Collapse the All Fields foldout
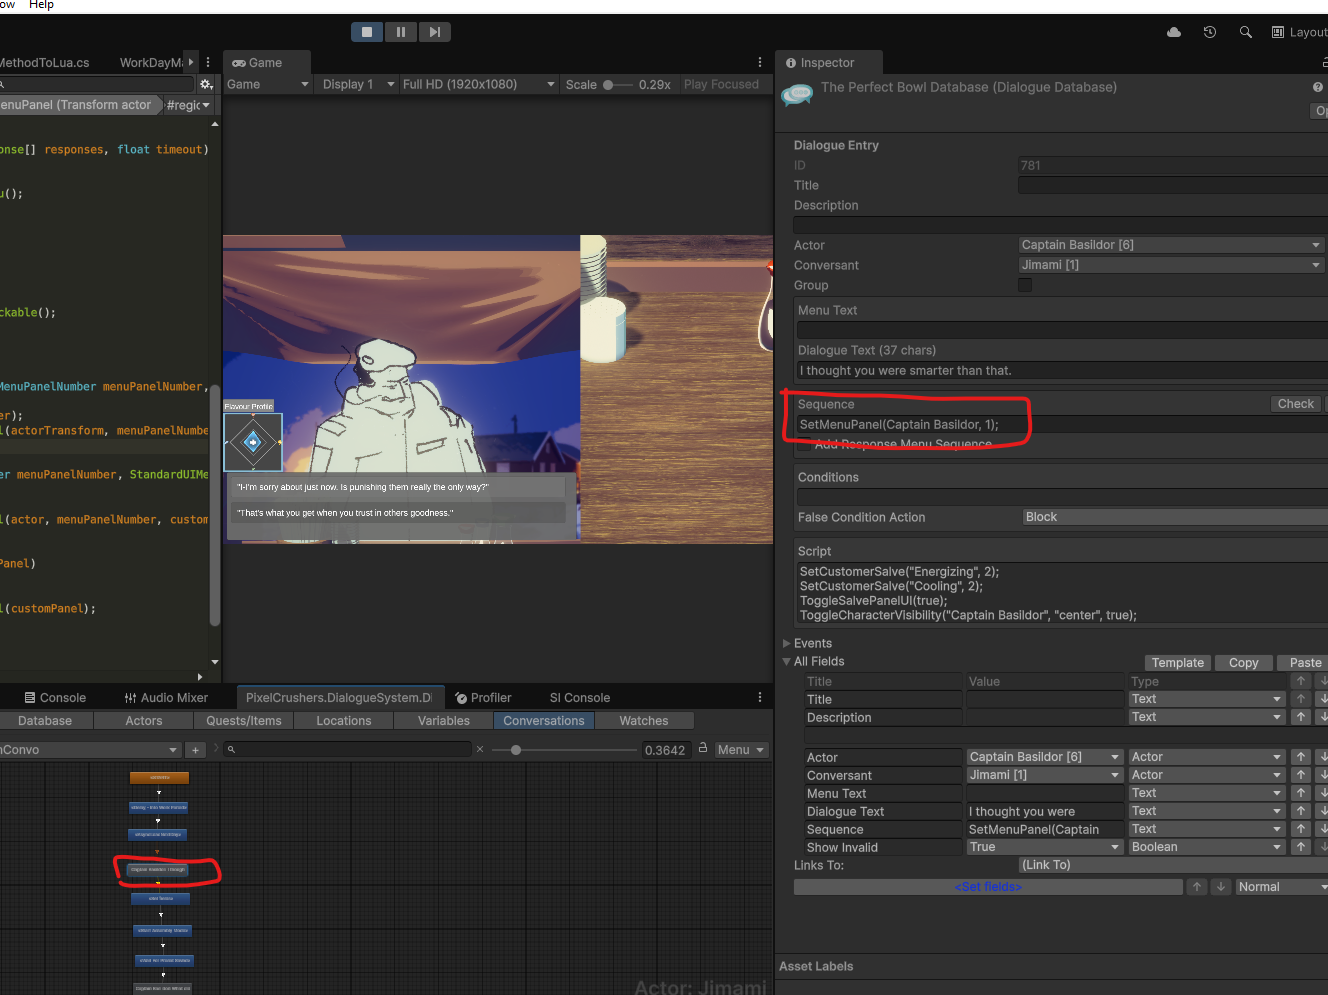 (787, 661)
